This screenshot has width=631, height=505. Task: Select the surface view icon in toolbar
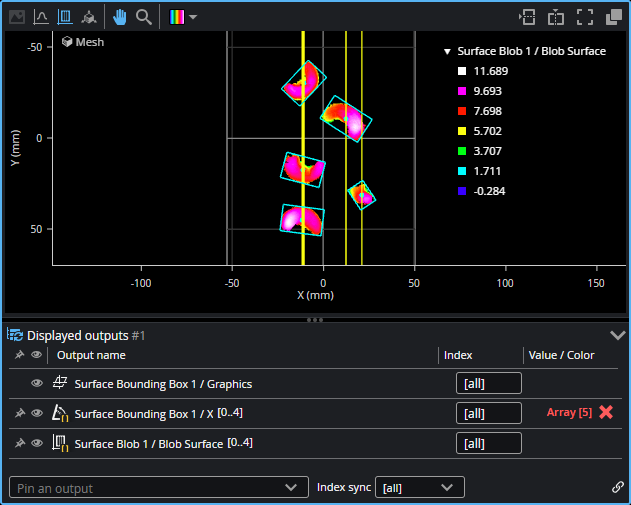point(65,17)
